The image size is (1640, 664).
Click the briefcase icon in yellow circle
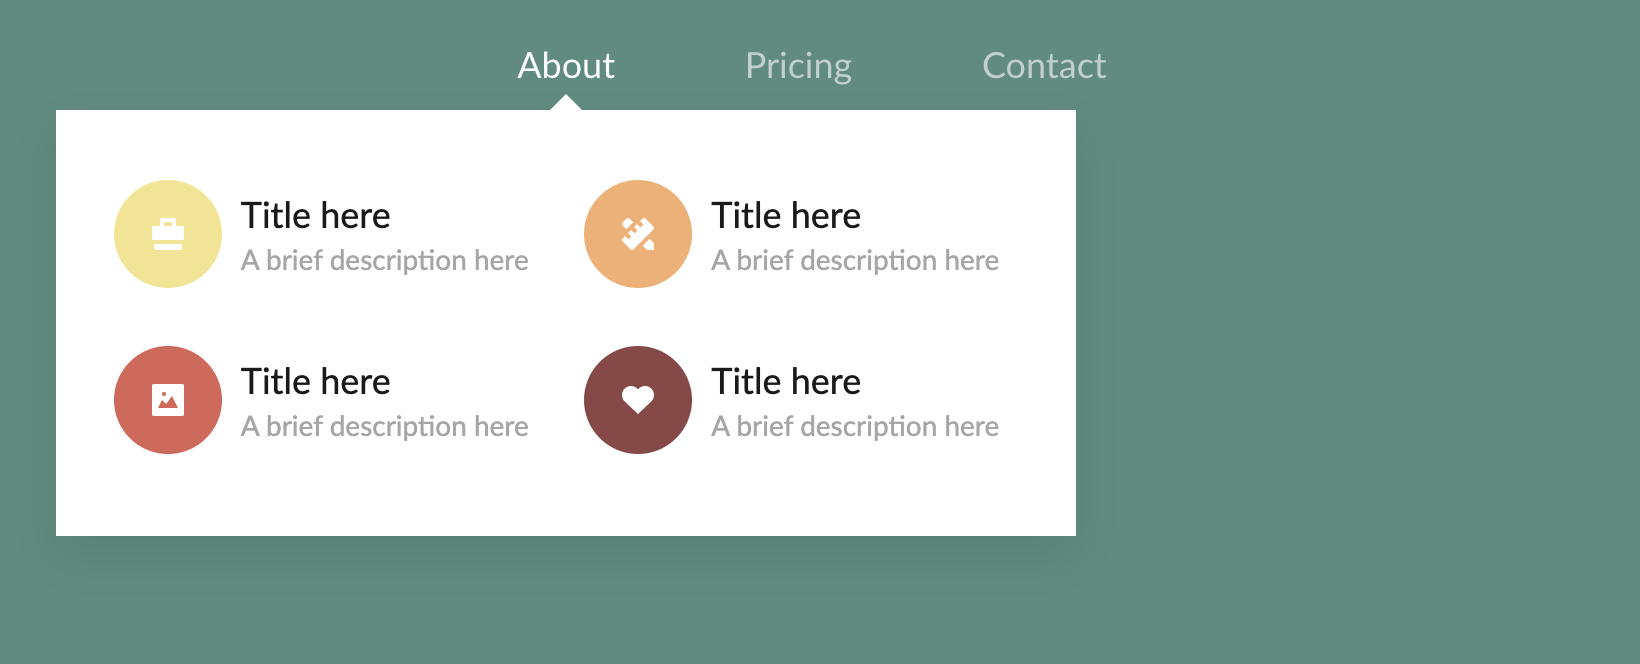coord(168,234)
